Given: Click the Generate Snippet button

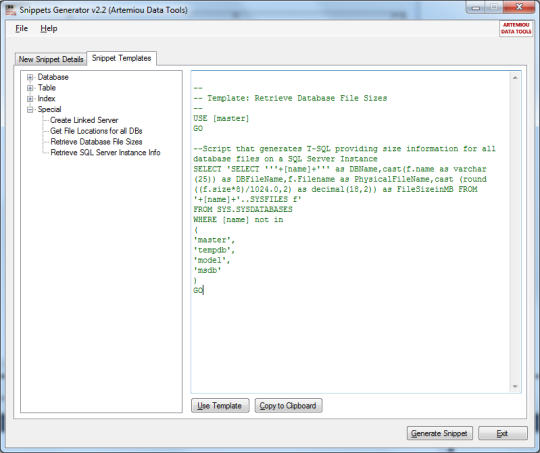Looking at the screenshot, I should [439, 433].
